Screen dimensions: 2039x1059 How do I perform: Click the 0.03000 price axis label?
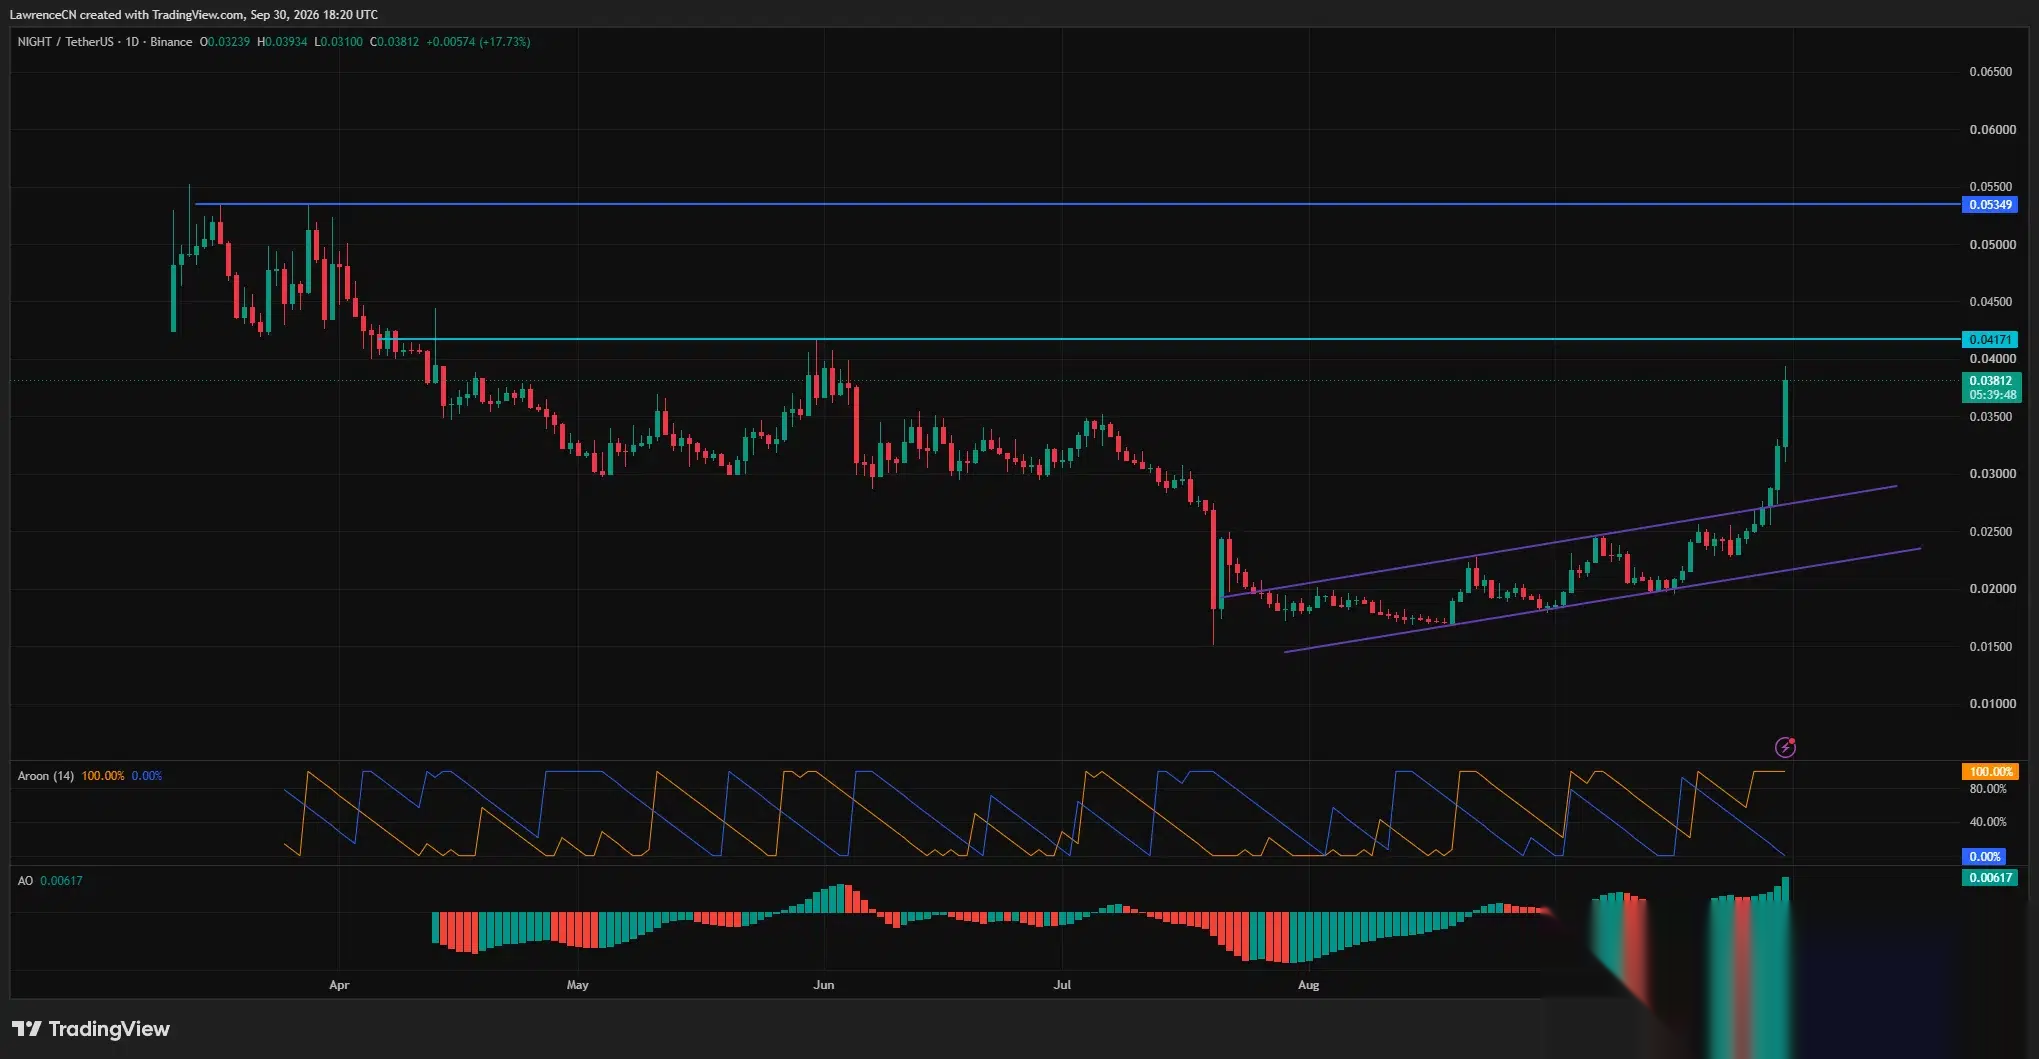point(1992,474)
